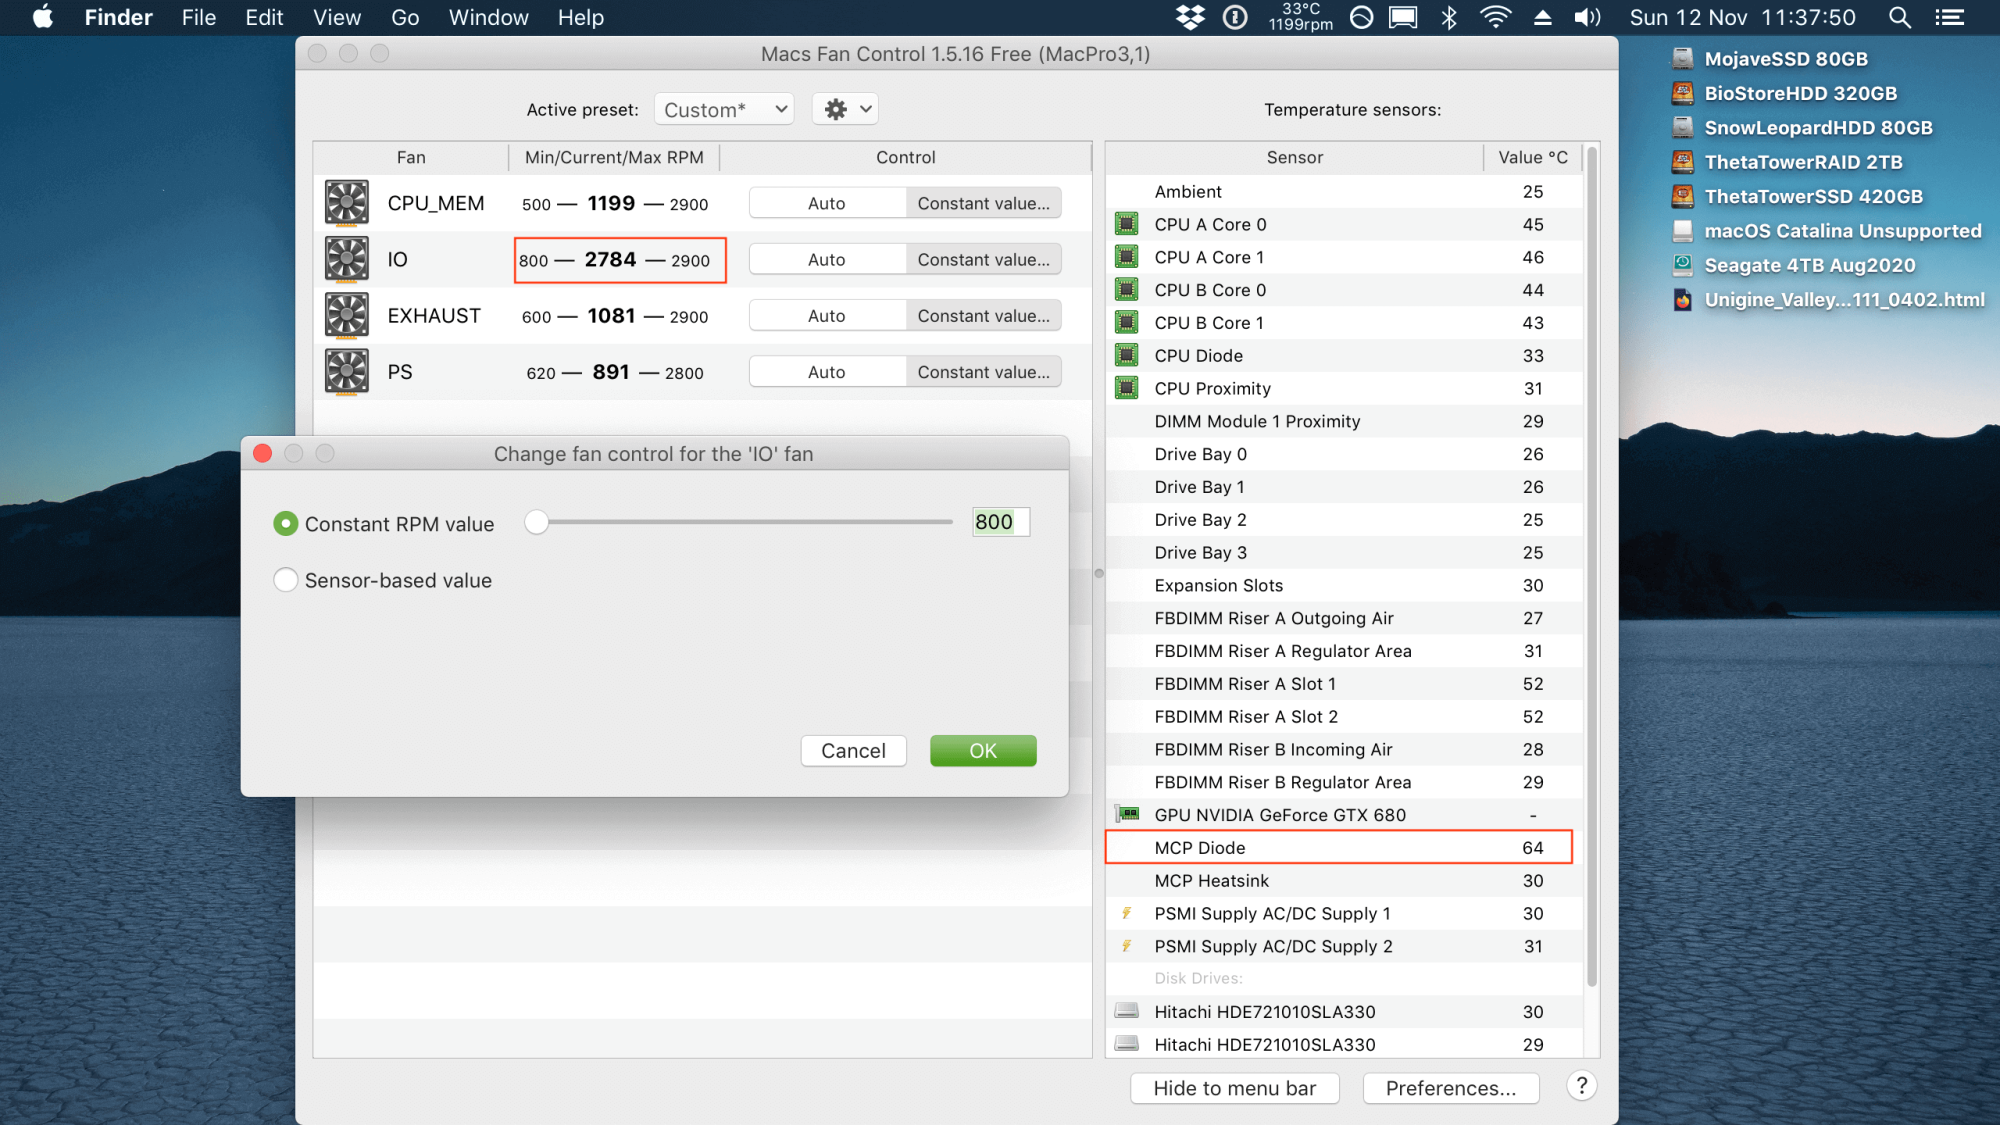
Task: Click the Hide to menu bar button
Action: coord(1234,1088)
